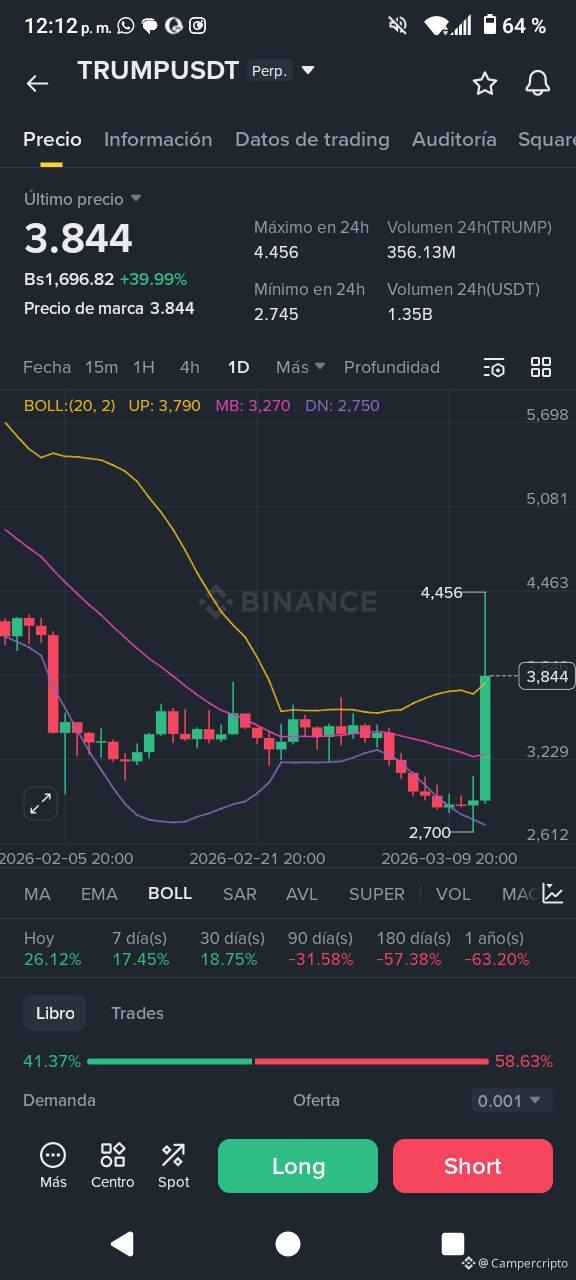
Task: Open the Auditoría tab
Action: pyautogui.click(x=454, y=139)
